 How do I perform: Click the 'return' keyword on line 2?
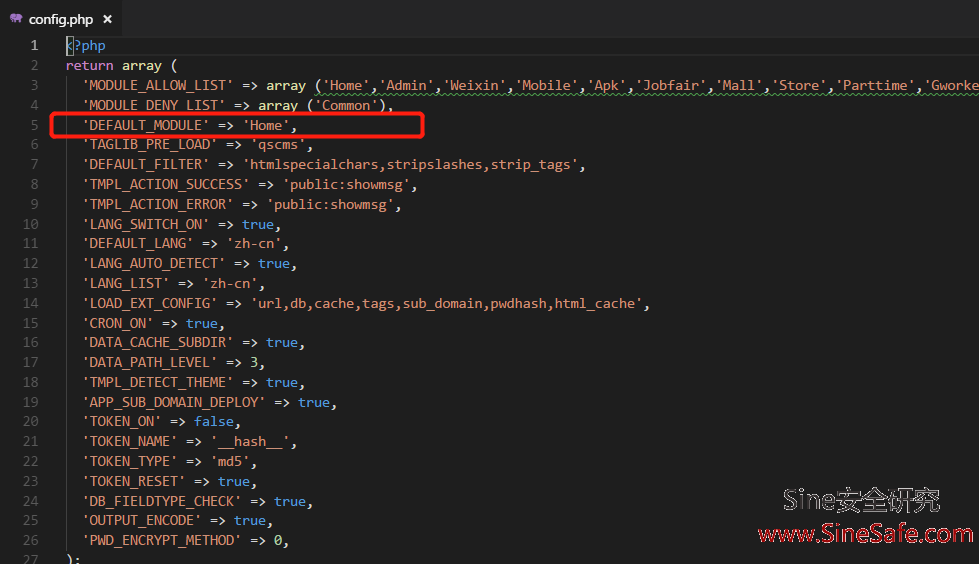click(90, 66)
